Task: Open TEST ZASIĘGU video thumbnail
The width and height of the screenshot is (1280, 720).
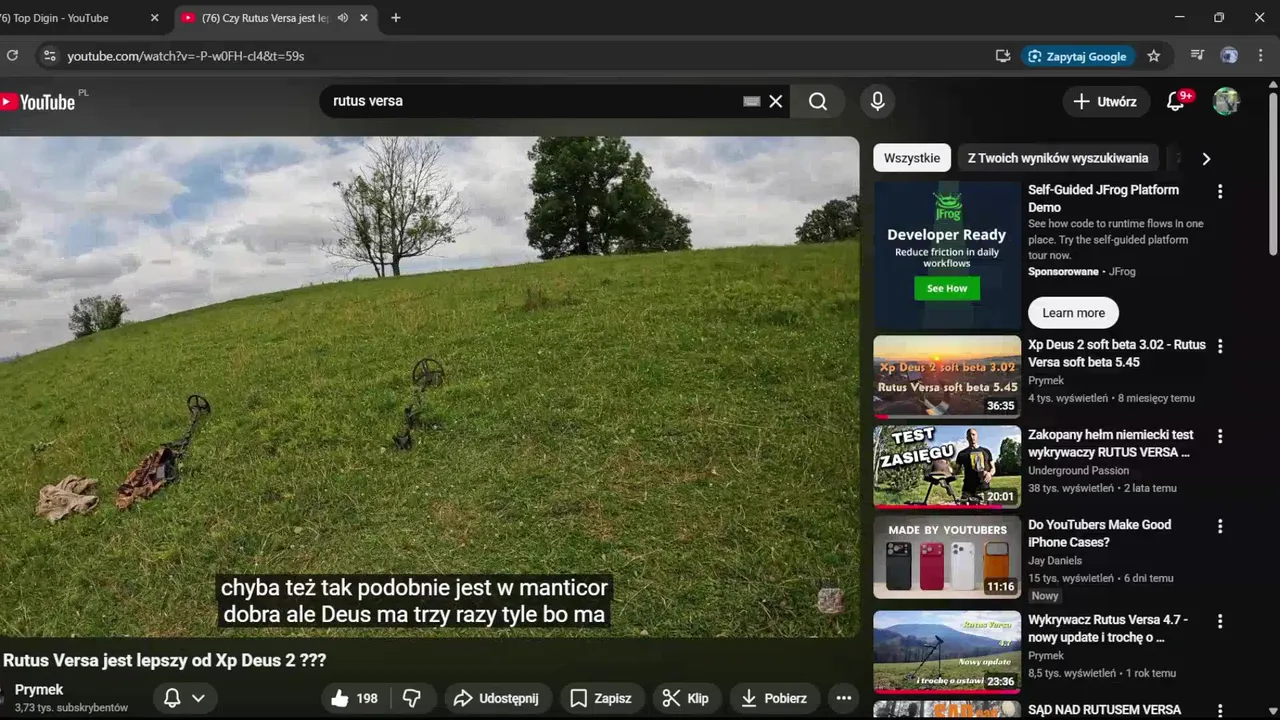Action: pyautogui.click(x=947, y=466)
